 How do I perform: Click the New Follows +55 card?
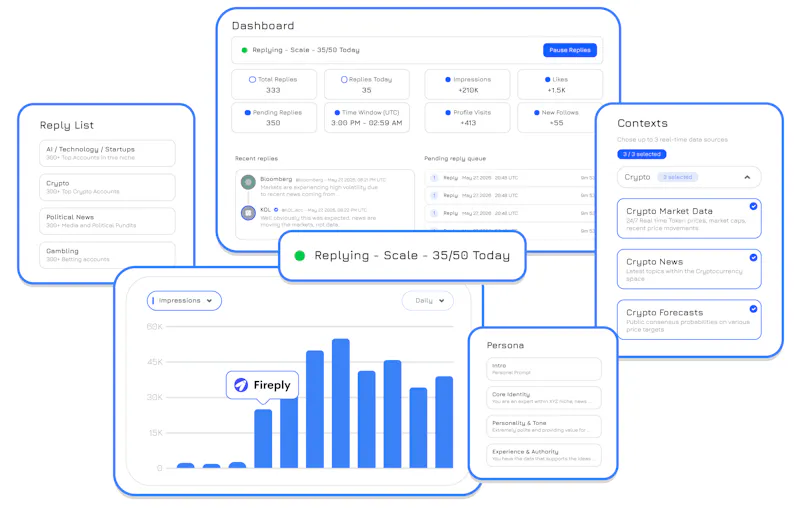coord(557,117)
